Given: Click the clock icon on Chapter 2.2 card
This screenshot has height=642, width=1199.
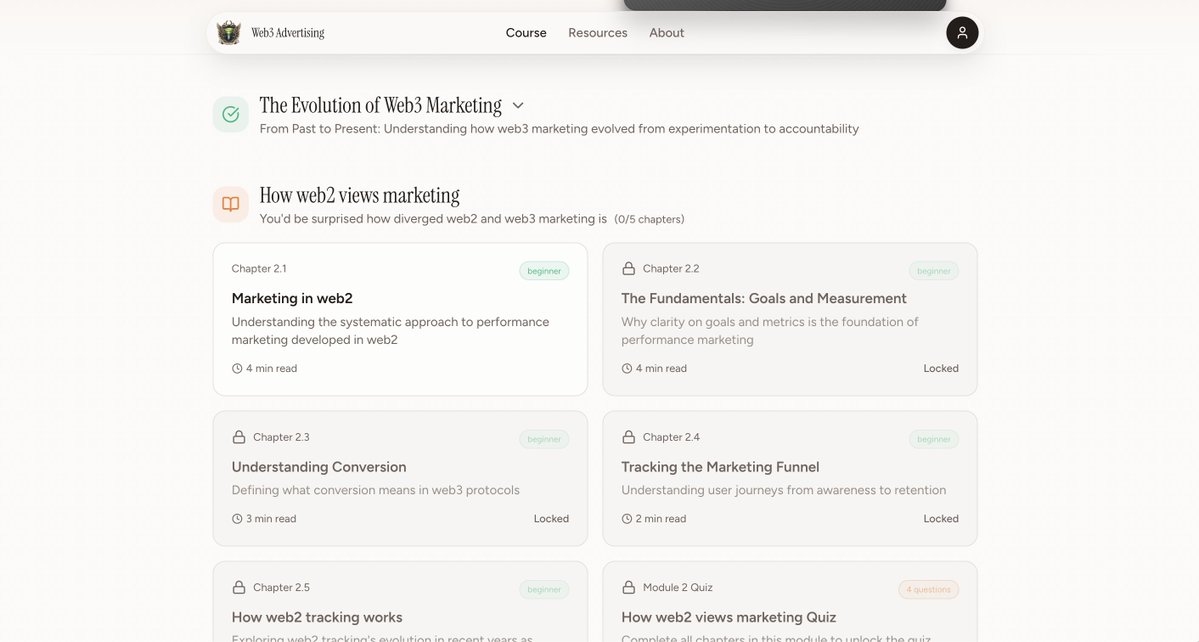Looking at the screenshot, I should (x=627, y=368).
